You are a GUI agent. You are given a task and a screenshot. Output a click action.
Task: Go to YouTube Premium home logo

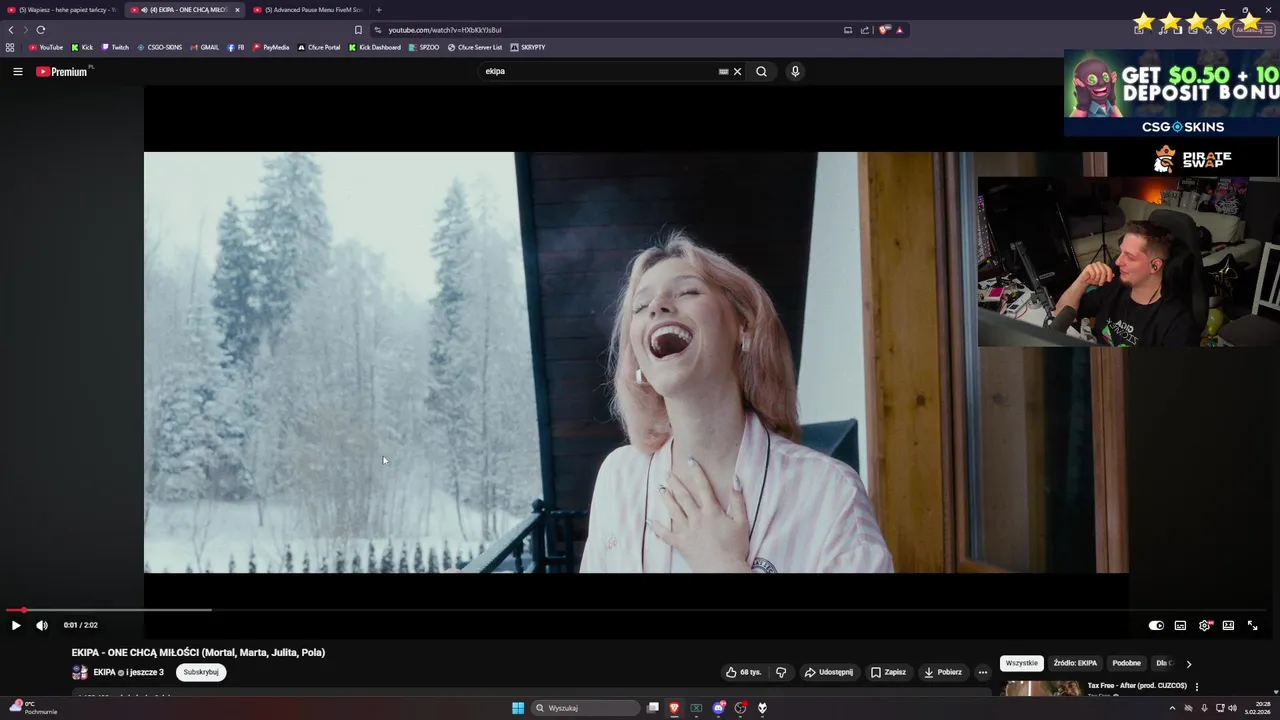[x=64, y=71]
